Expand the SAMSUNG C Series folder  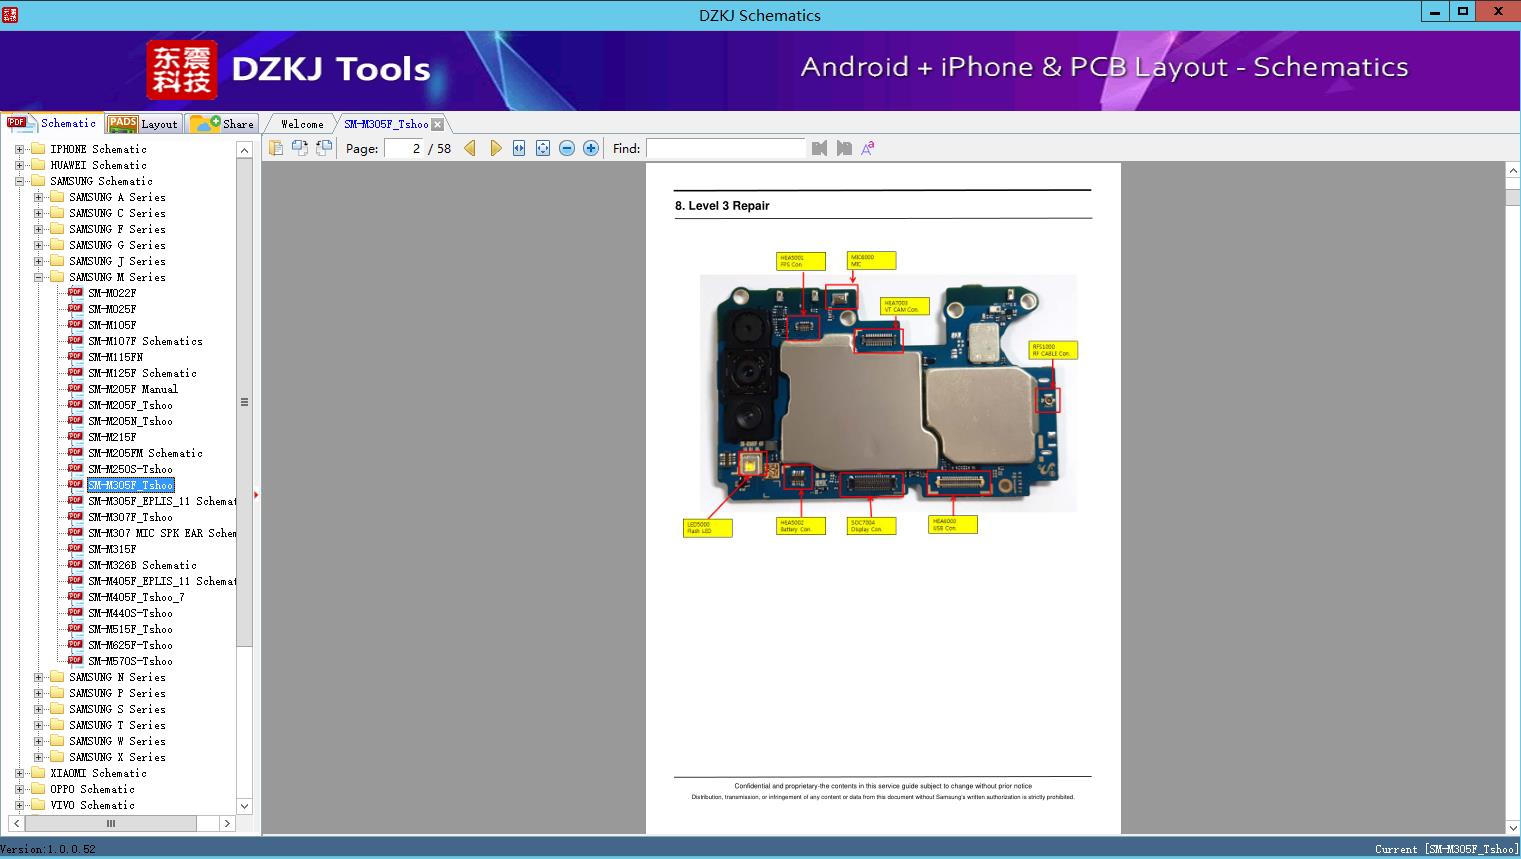coord(39,213)
